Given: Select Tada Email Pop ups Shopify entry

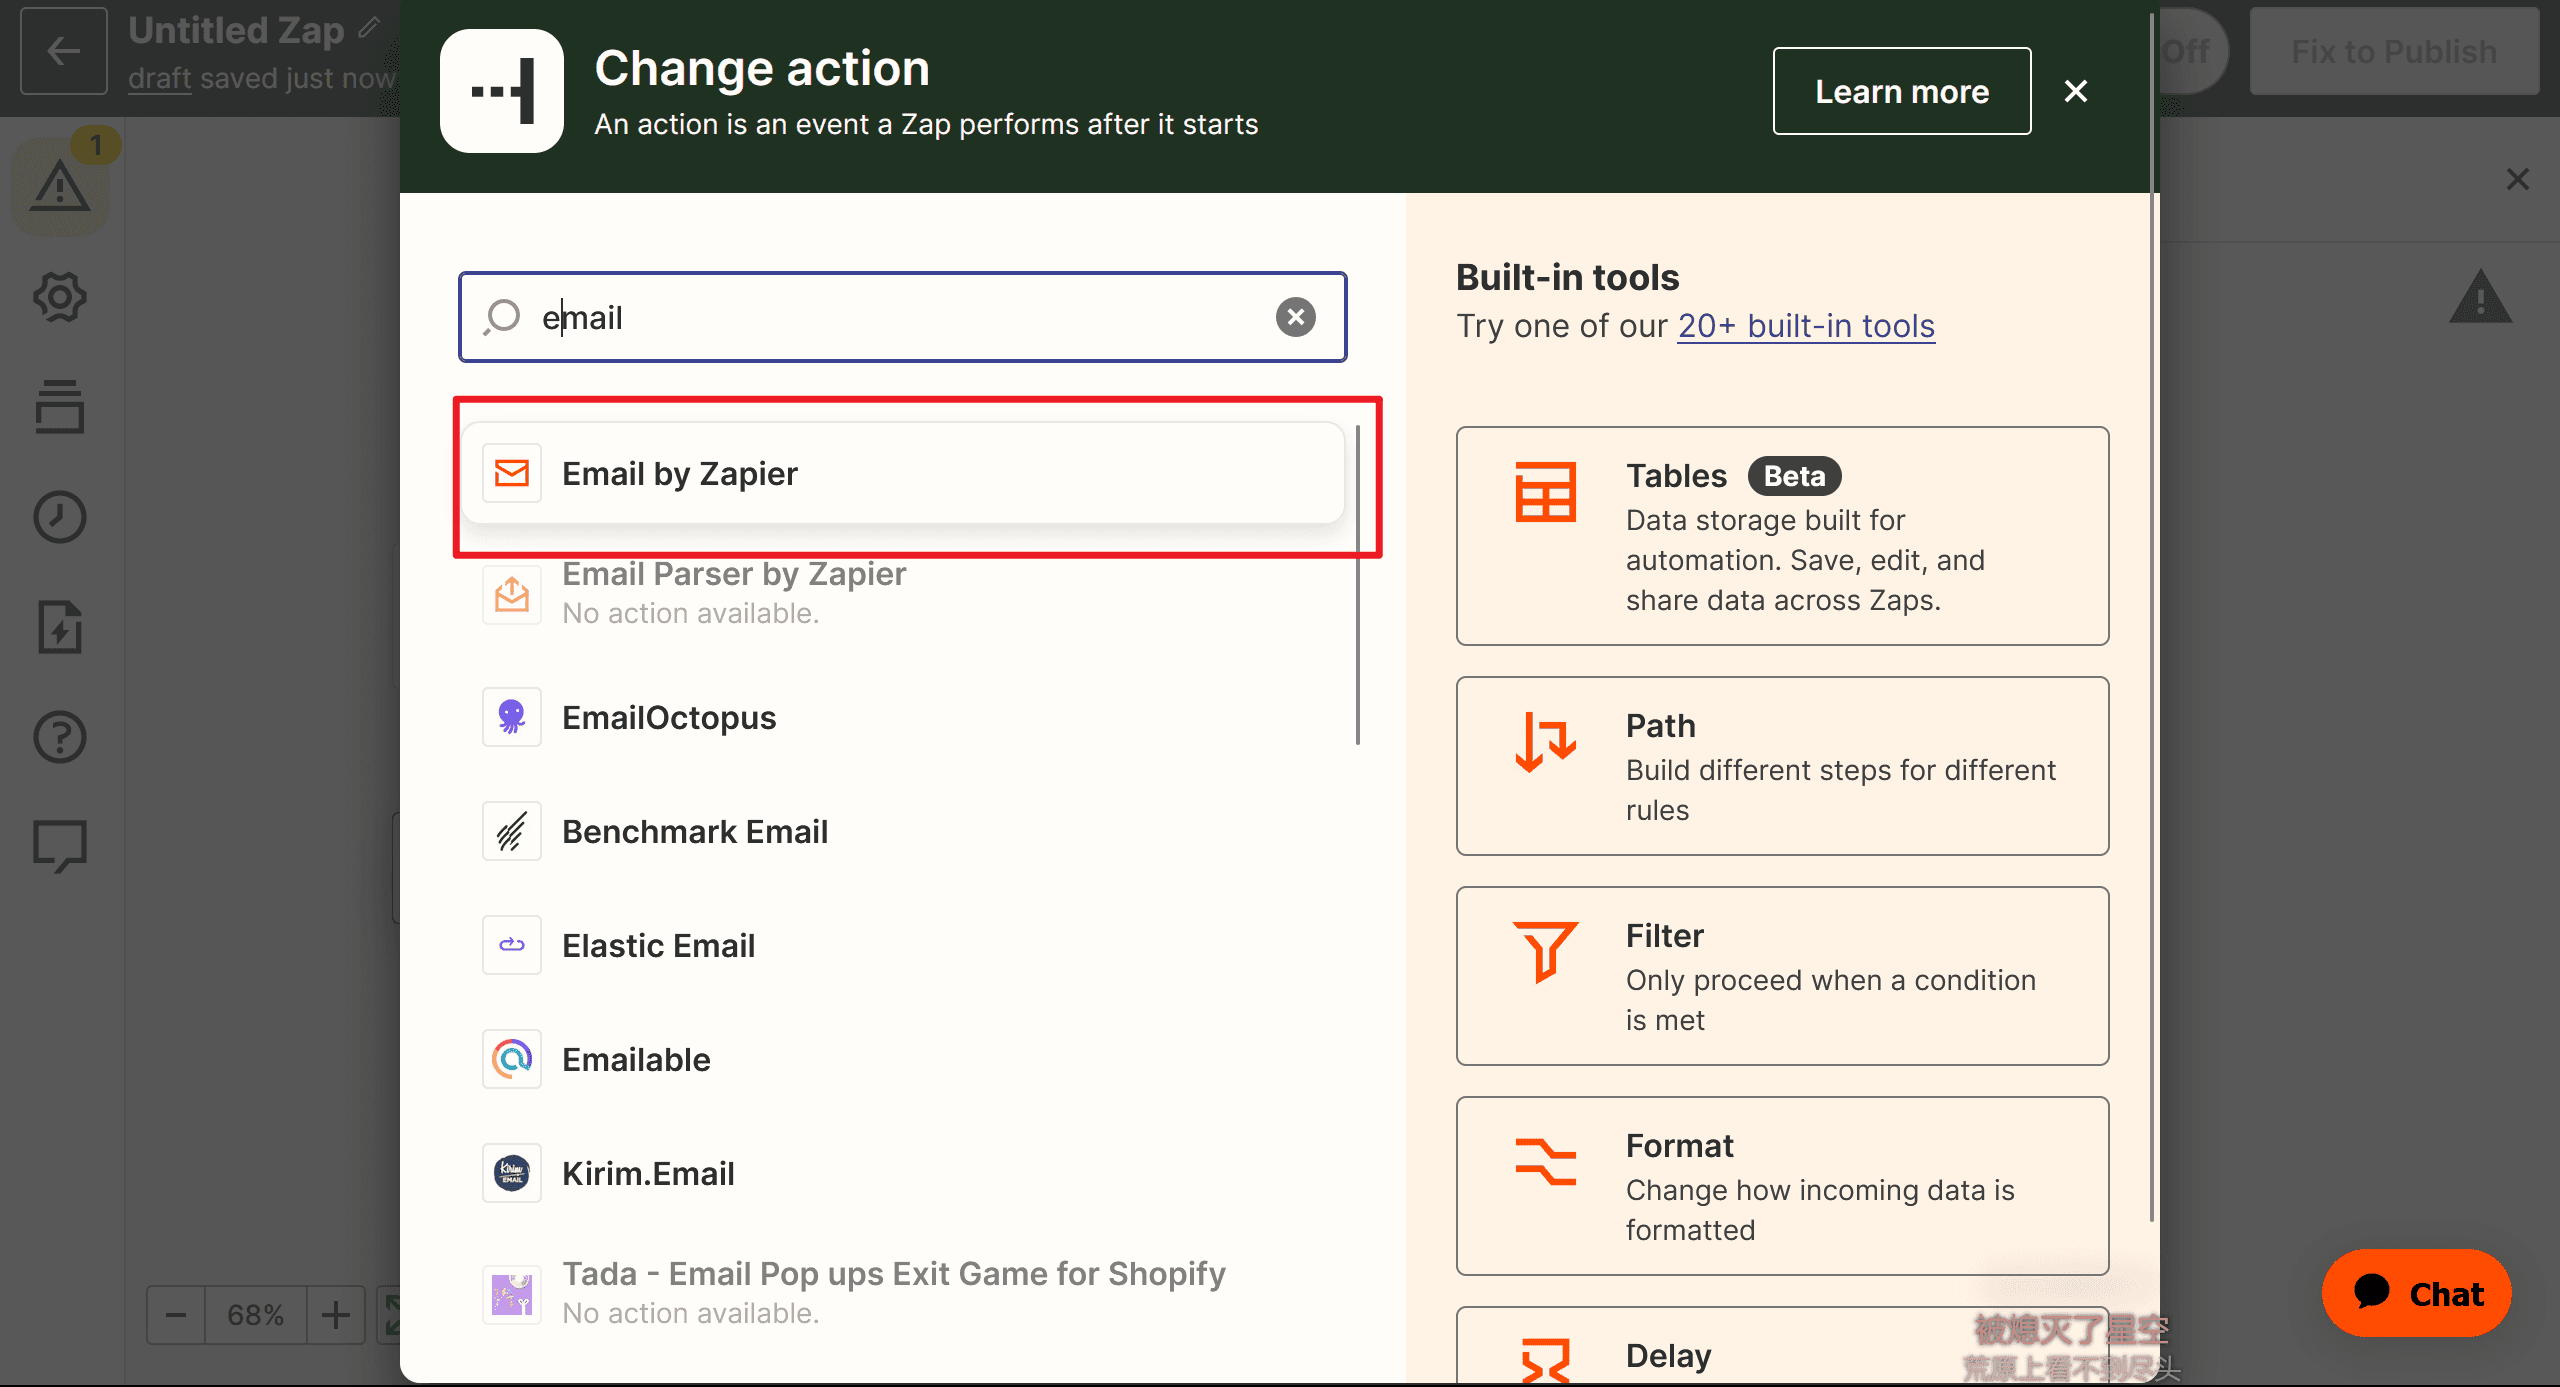Looking at the screenshot, I should (903, 1293).
